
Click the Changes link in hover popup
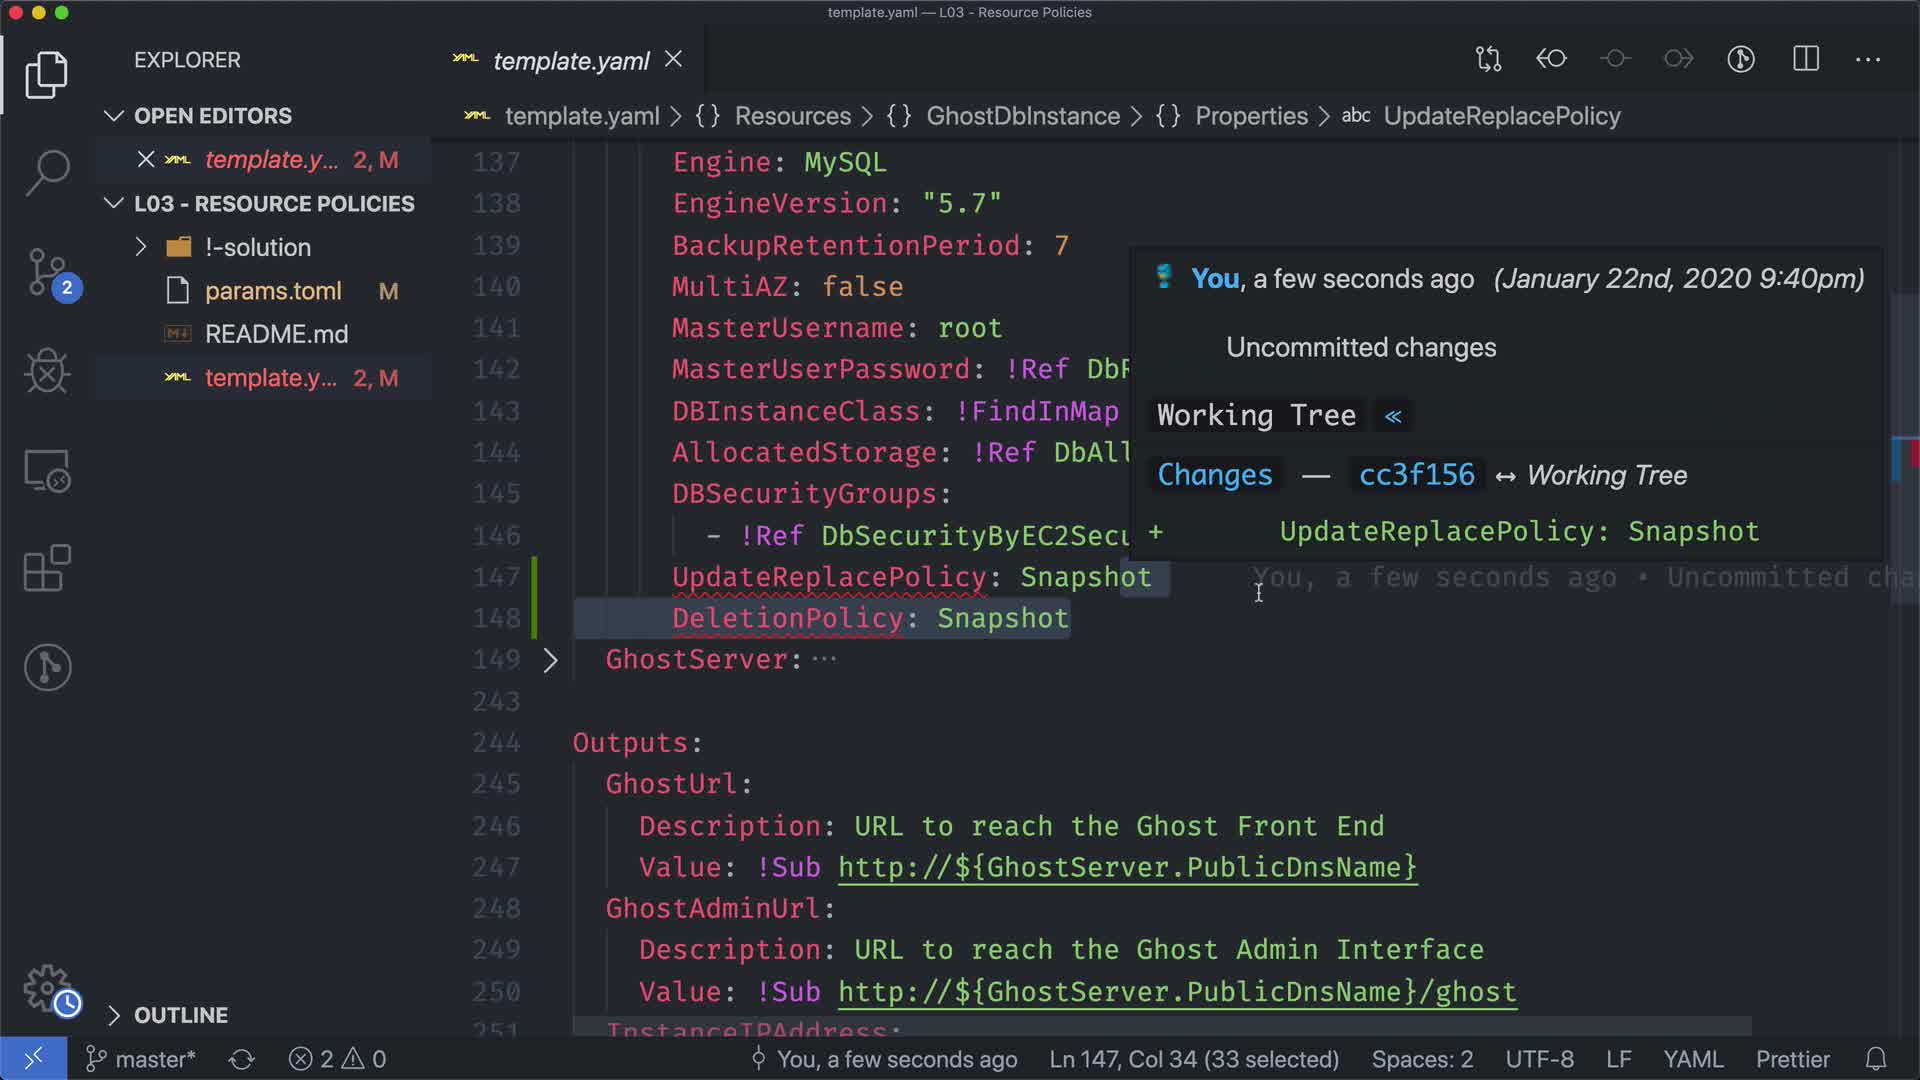point(1214,475)
